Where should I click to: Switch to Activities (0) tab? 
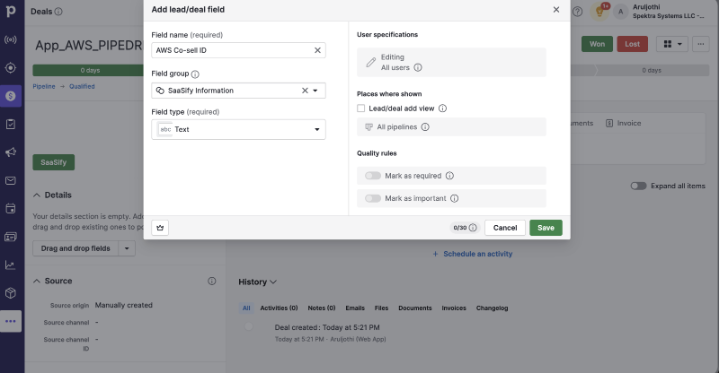[279, 308]
